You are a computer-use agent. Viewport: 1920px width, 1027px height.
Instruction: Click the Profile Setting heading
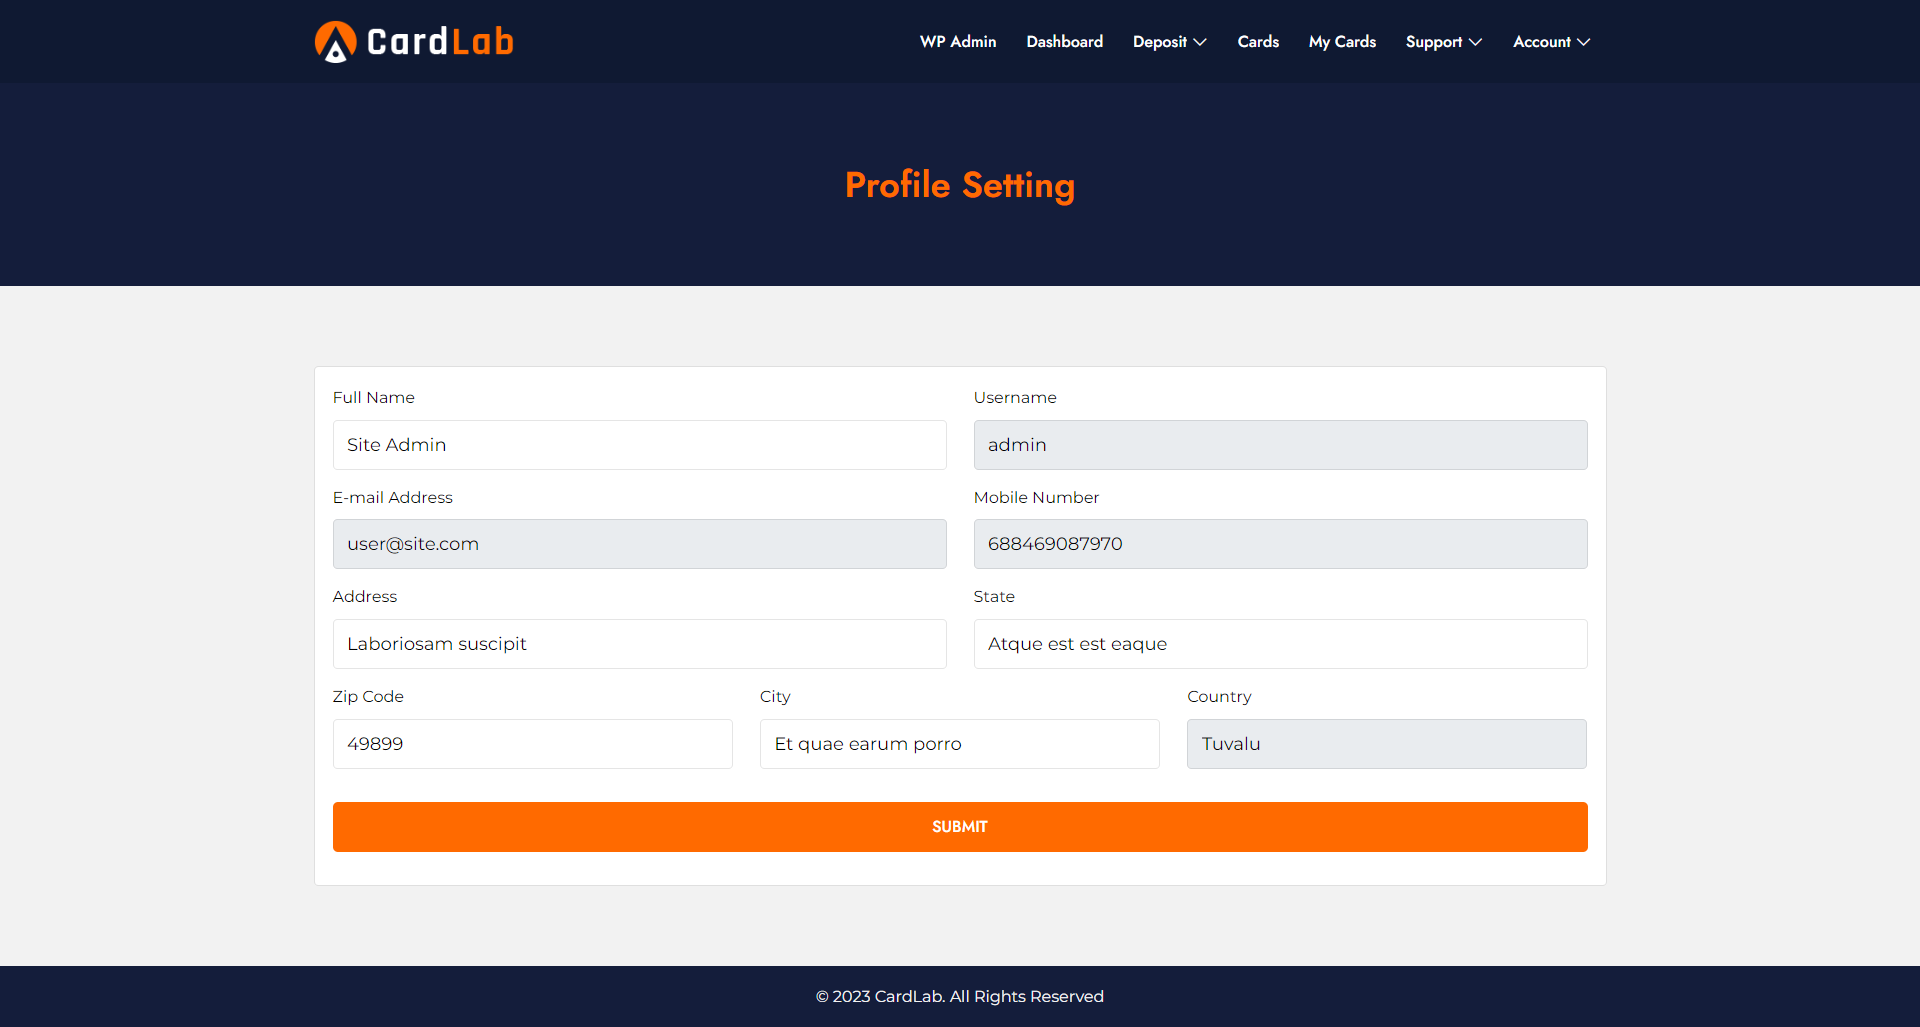click(x=959, y=185)
